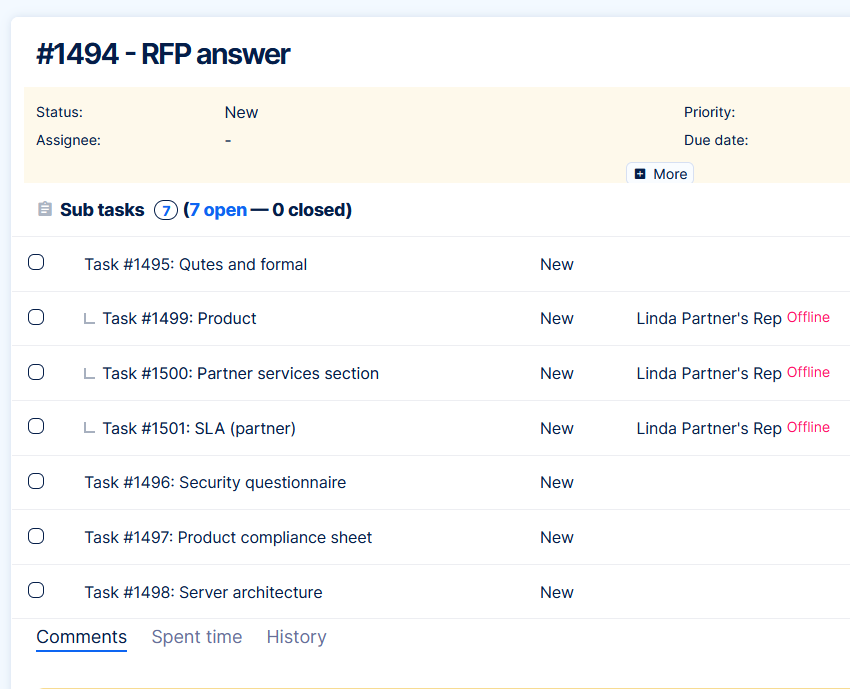Open Task #1500: Partner services section
The width and height of the screenshot is (850, 689).
coord(240,374)
